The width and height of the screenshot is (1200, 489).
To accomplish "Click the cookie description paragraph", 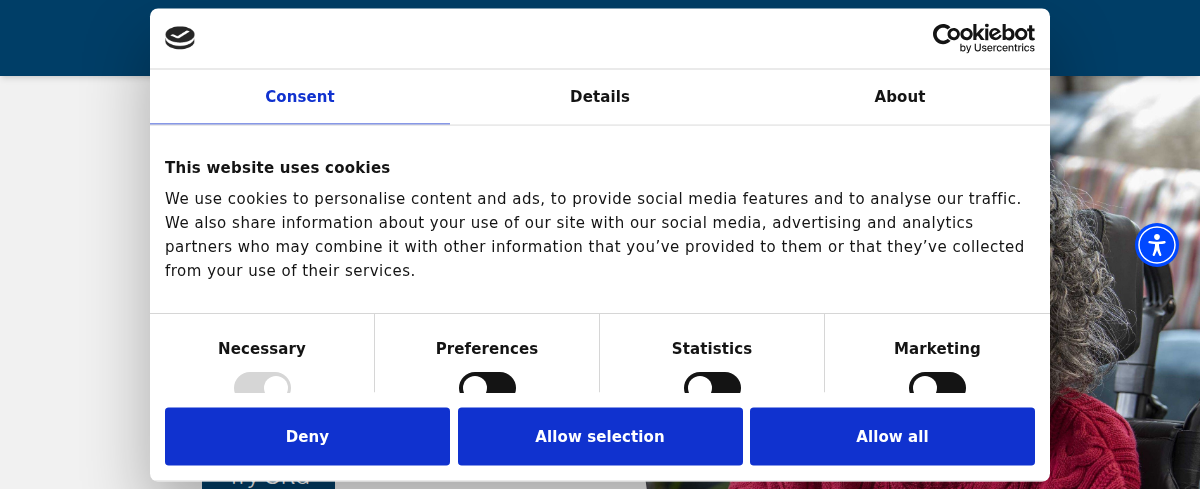I will [x=594, y=234].
